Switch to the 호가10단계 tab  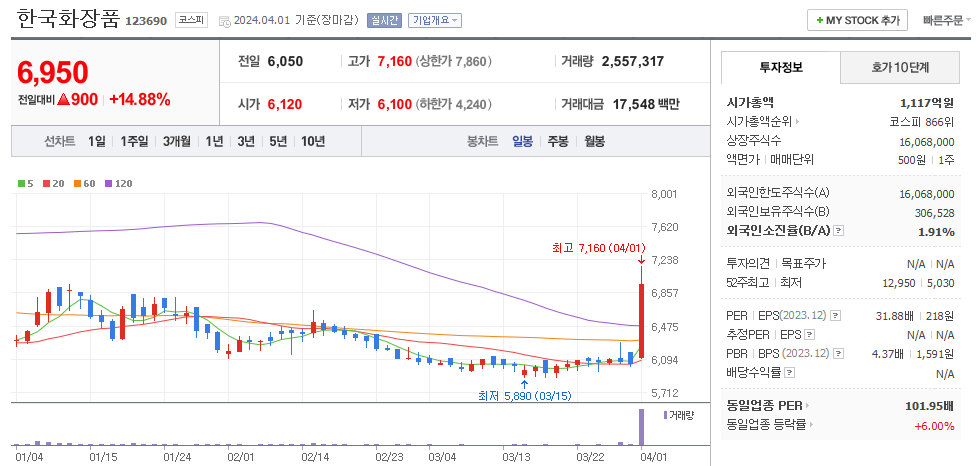[900, 67]
